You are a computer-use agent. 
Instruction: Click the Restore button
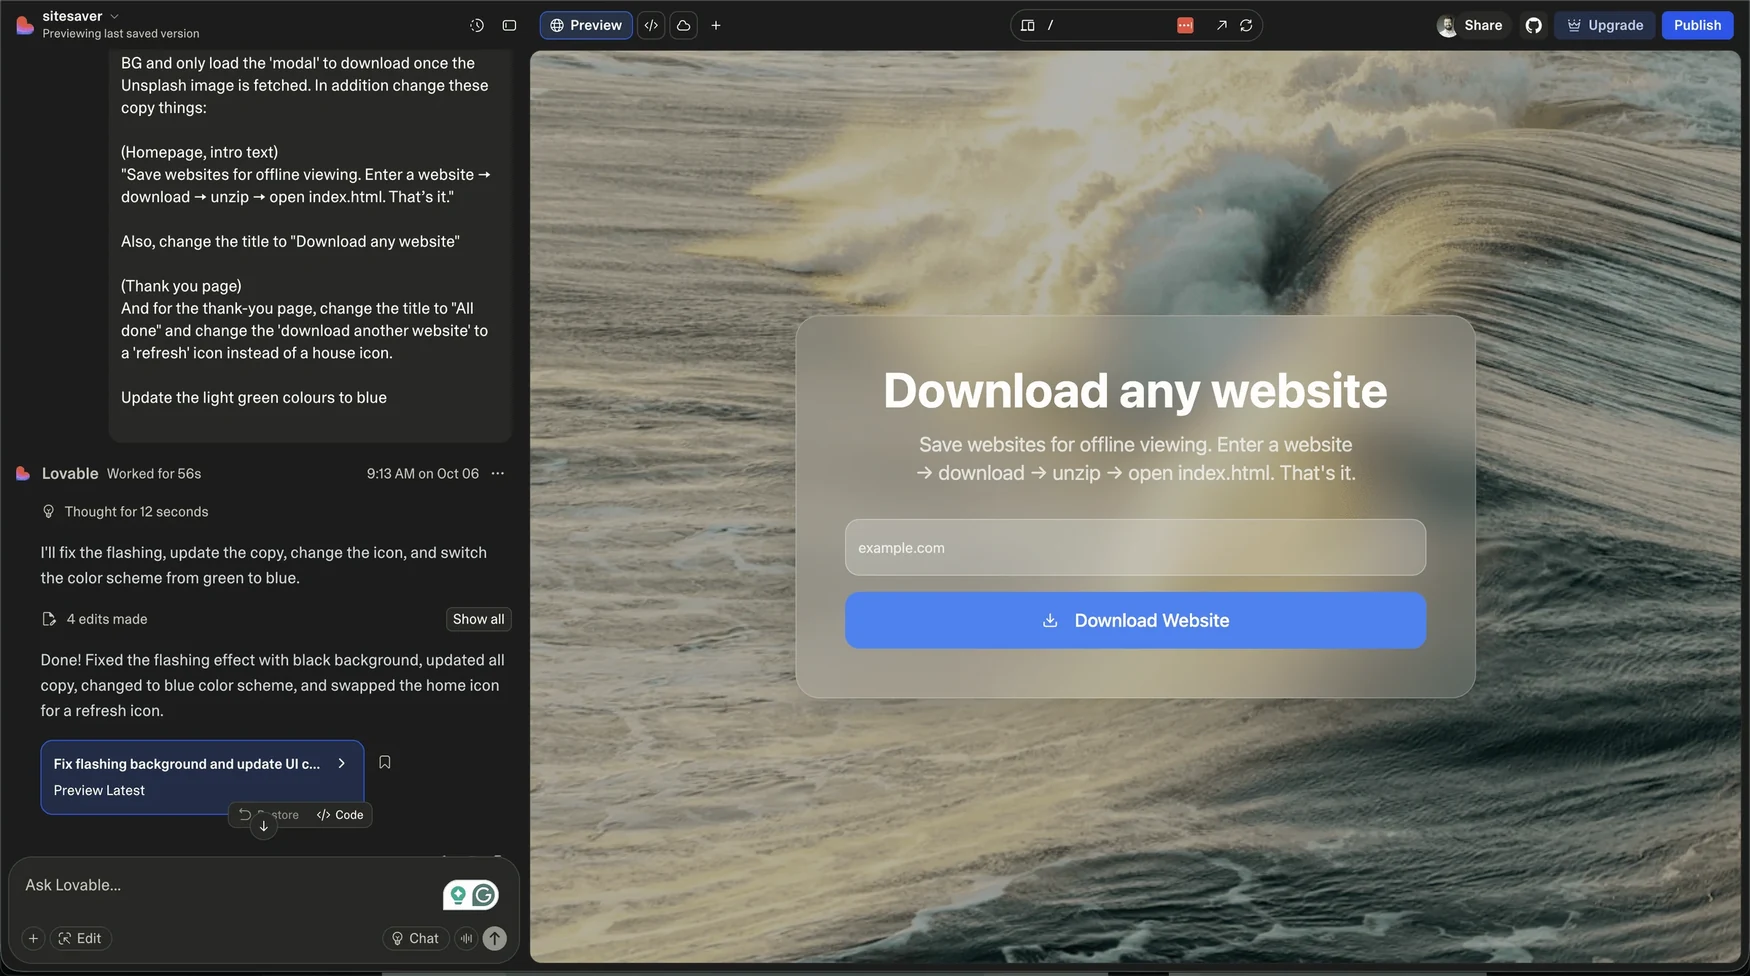click(269, 815)
